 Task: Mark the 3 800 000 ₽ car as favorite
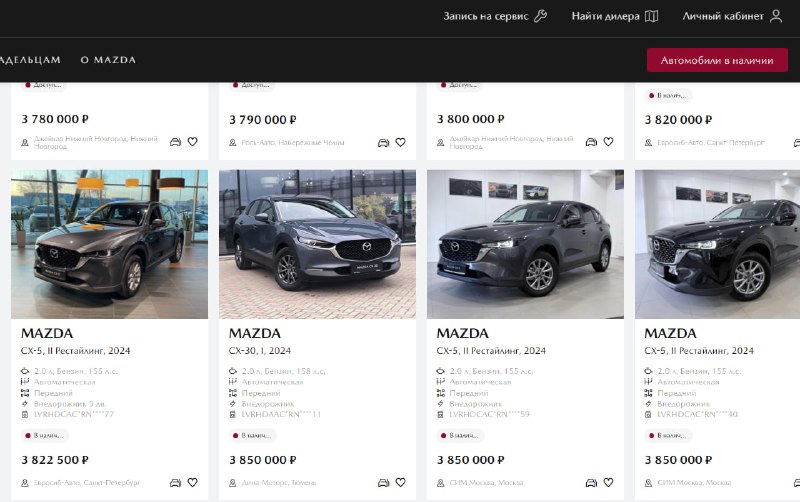[608, 142]
